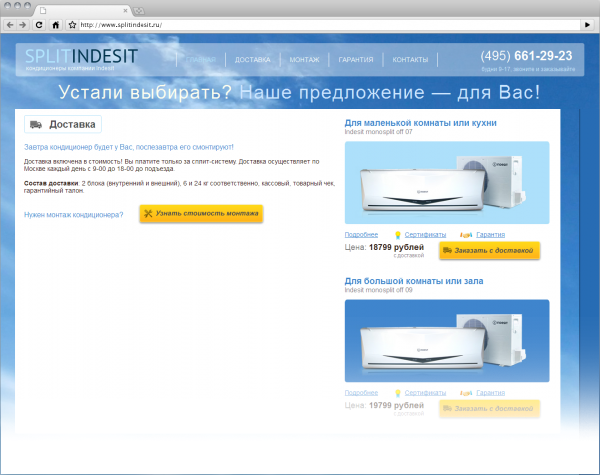Screen dimensions: 600x475
Task: Click the price text 18799 рублей
Action: [396, 247]
